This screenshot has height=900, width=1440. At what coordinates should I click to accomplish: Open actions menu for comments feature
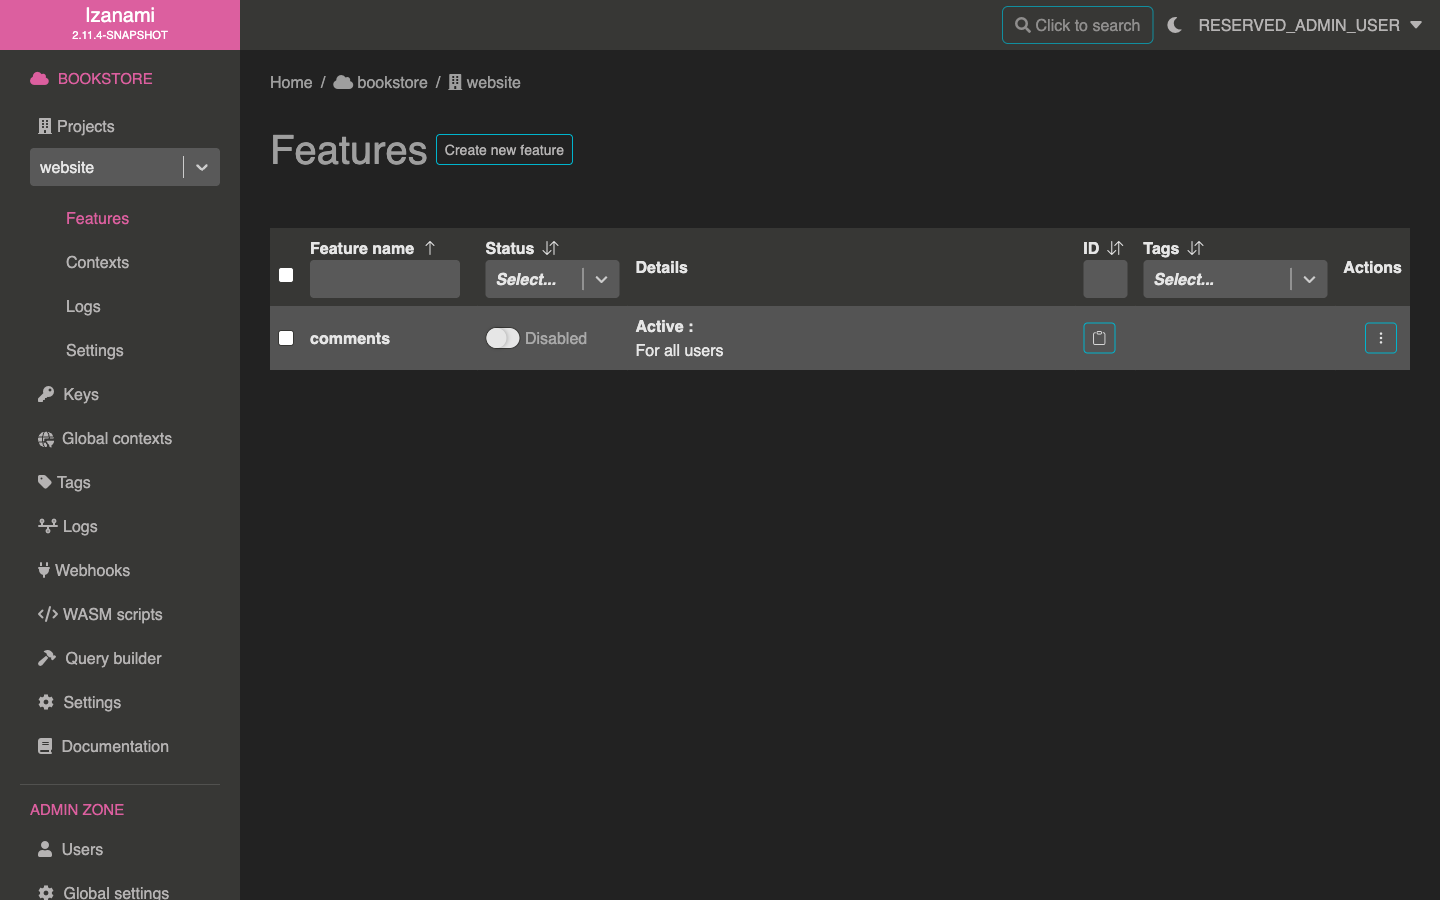point(1380,338)
